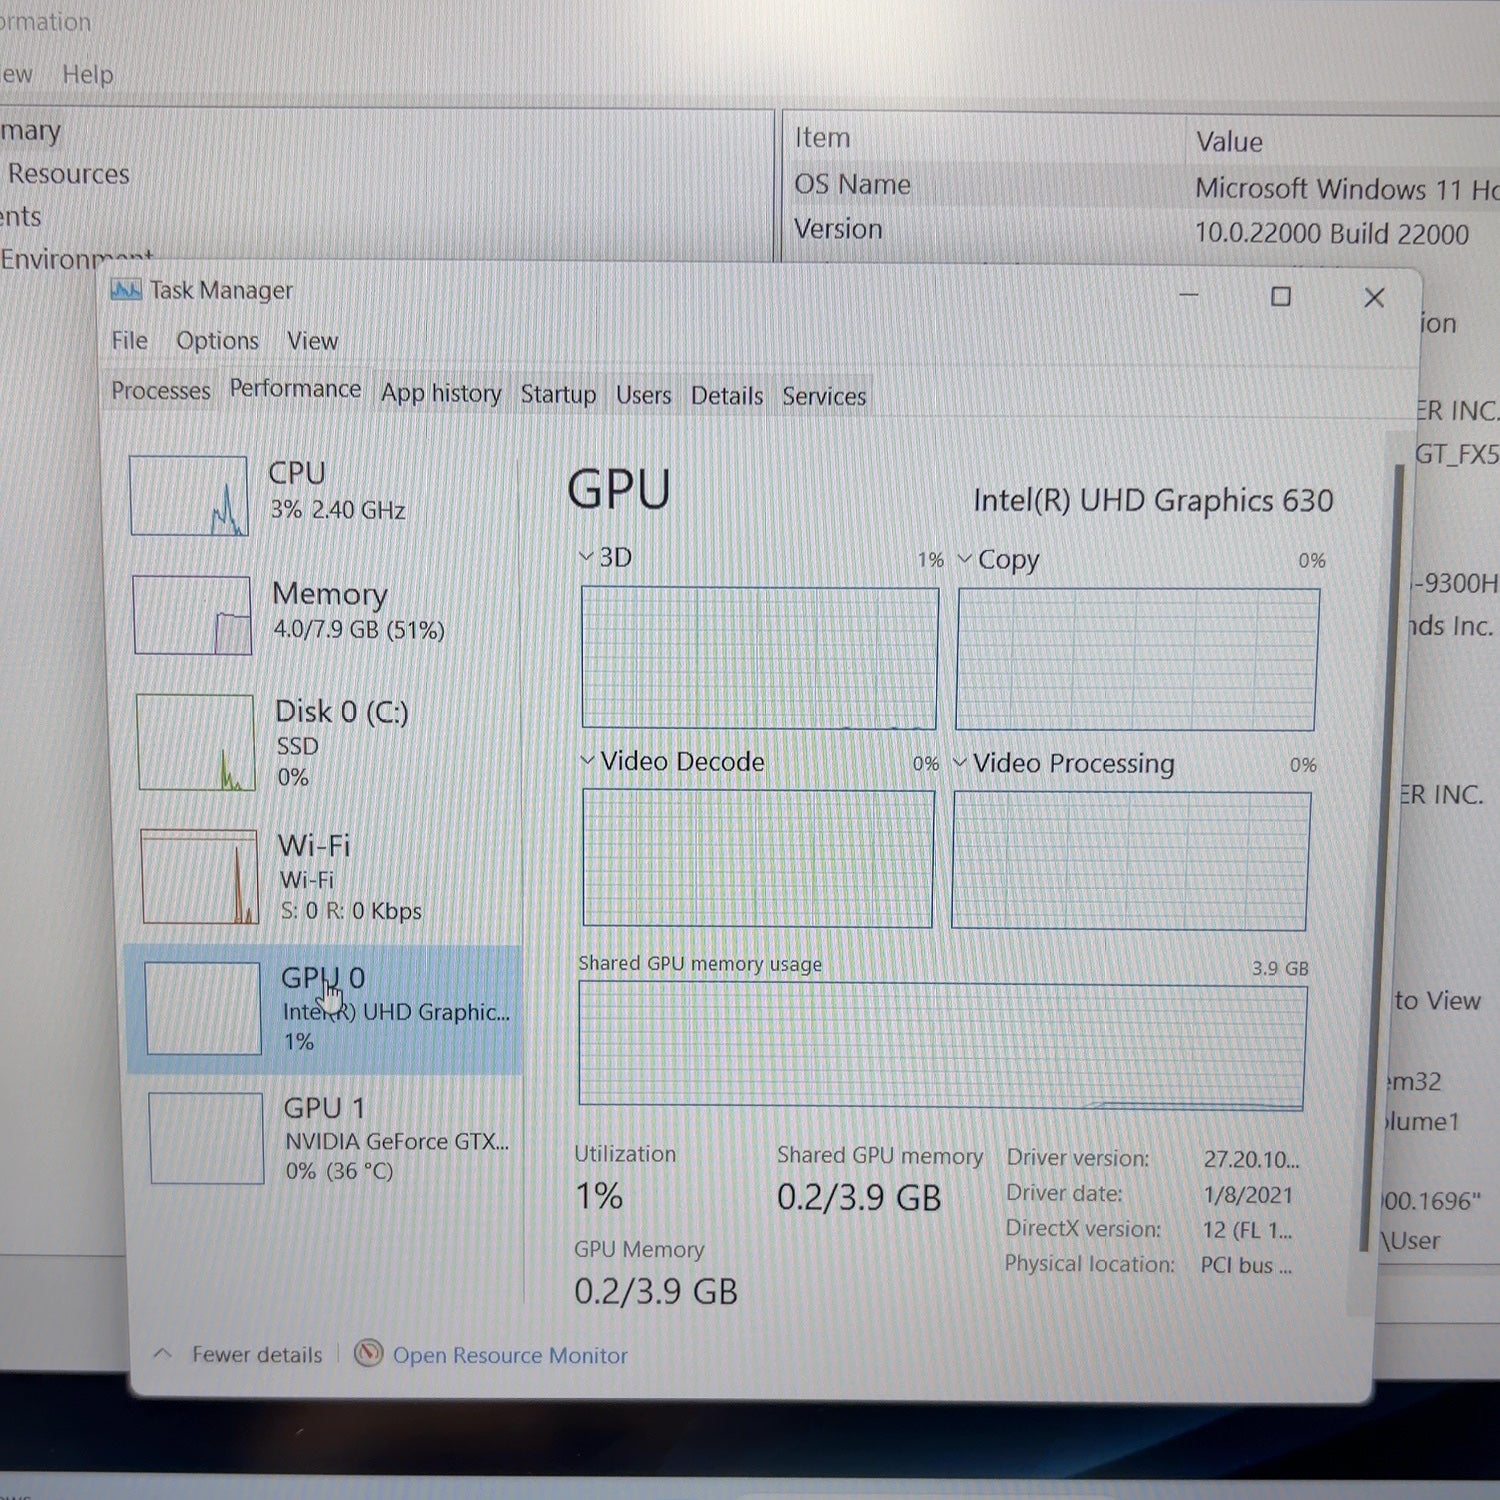Open the View menu in Task Manager
1500x1500 pixels.
click(x=312, y=341)
